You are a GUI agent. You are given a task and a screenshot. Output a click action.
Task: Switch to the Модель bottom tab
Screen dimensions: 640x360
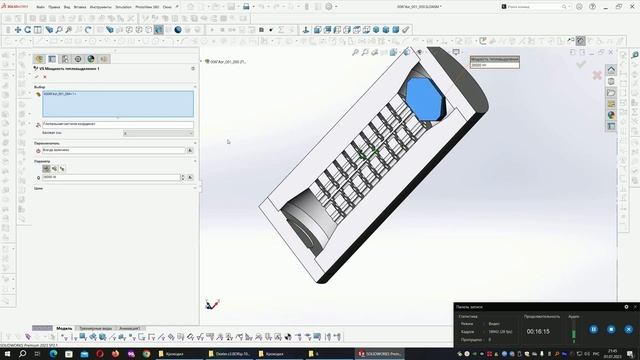(64, 328)
